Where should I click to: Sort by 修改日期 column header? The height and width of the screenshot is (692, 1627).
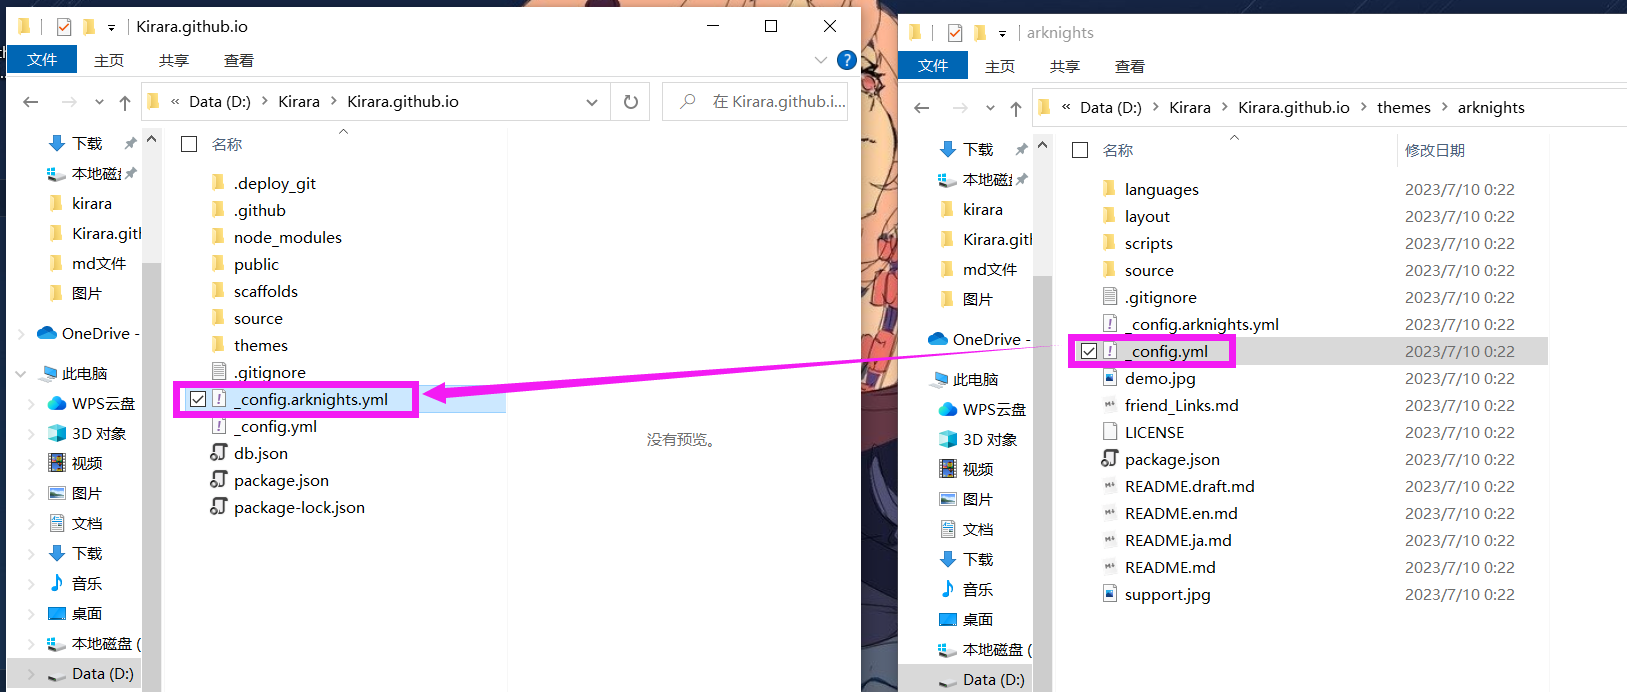(1434, 150)
